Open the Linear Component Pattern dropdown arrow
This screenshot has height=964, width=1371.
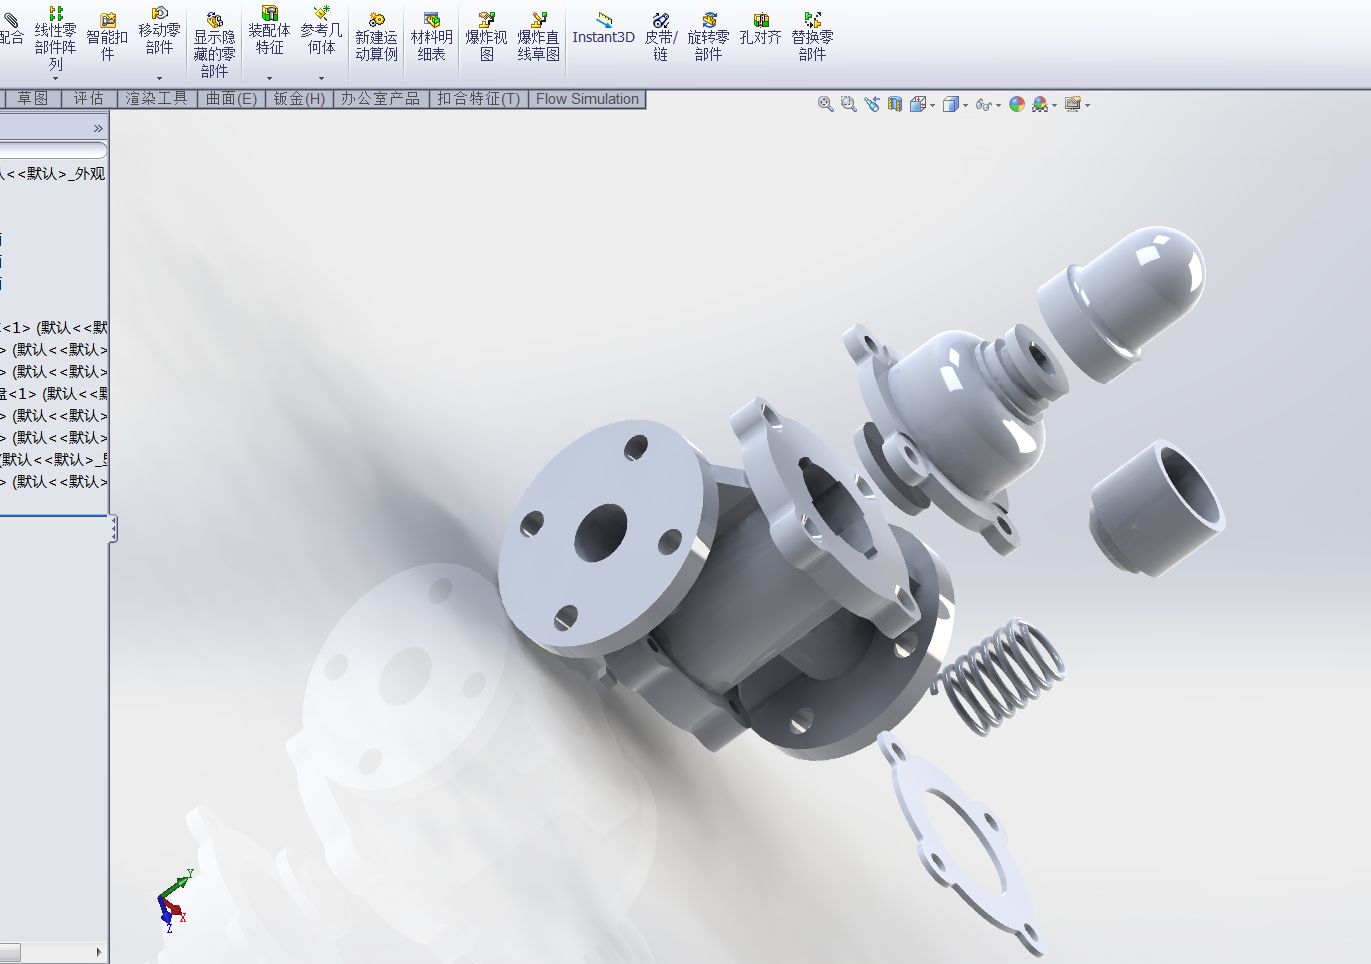[x=55, y=78]
